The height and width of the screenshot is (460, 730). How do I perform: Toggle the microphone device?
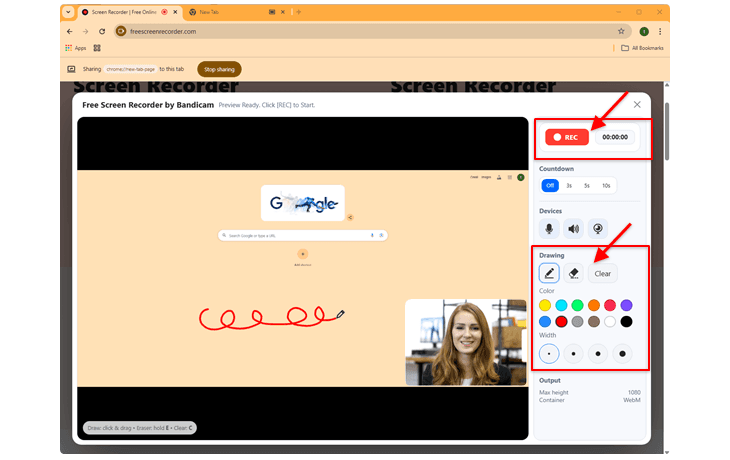pyautogui.click(x=549, y=229)
